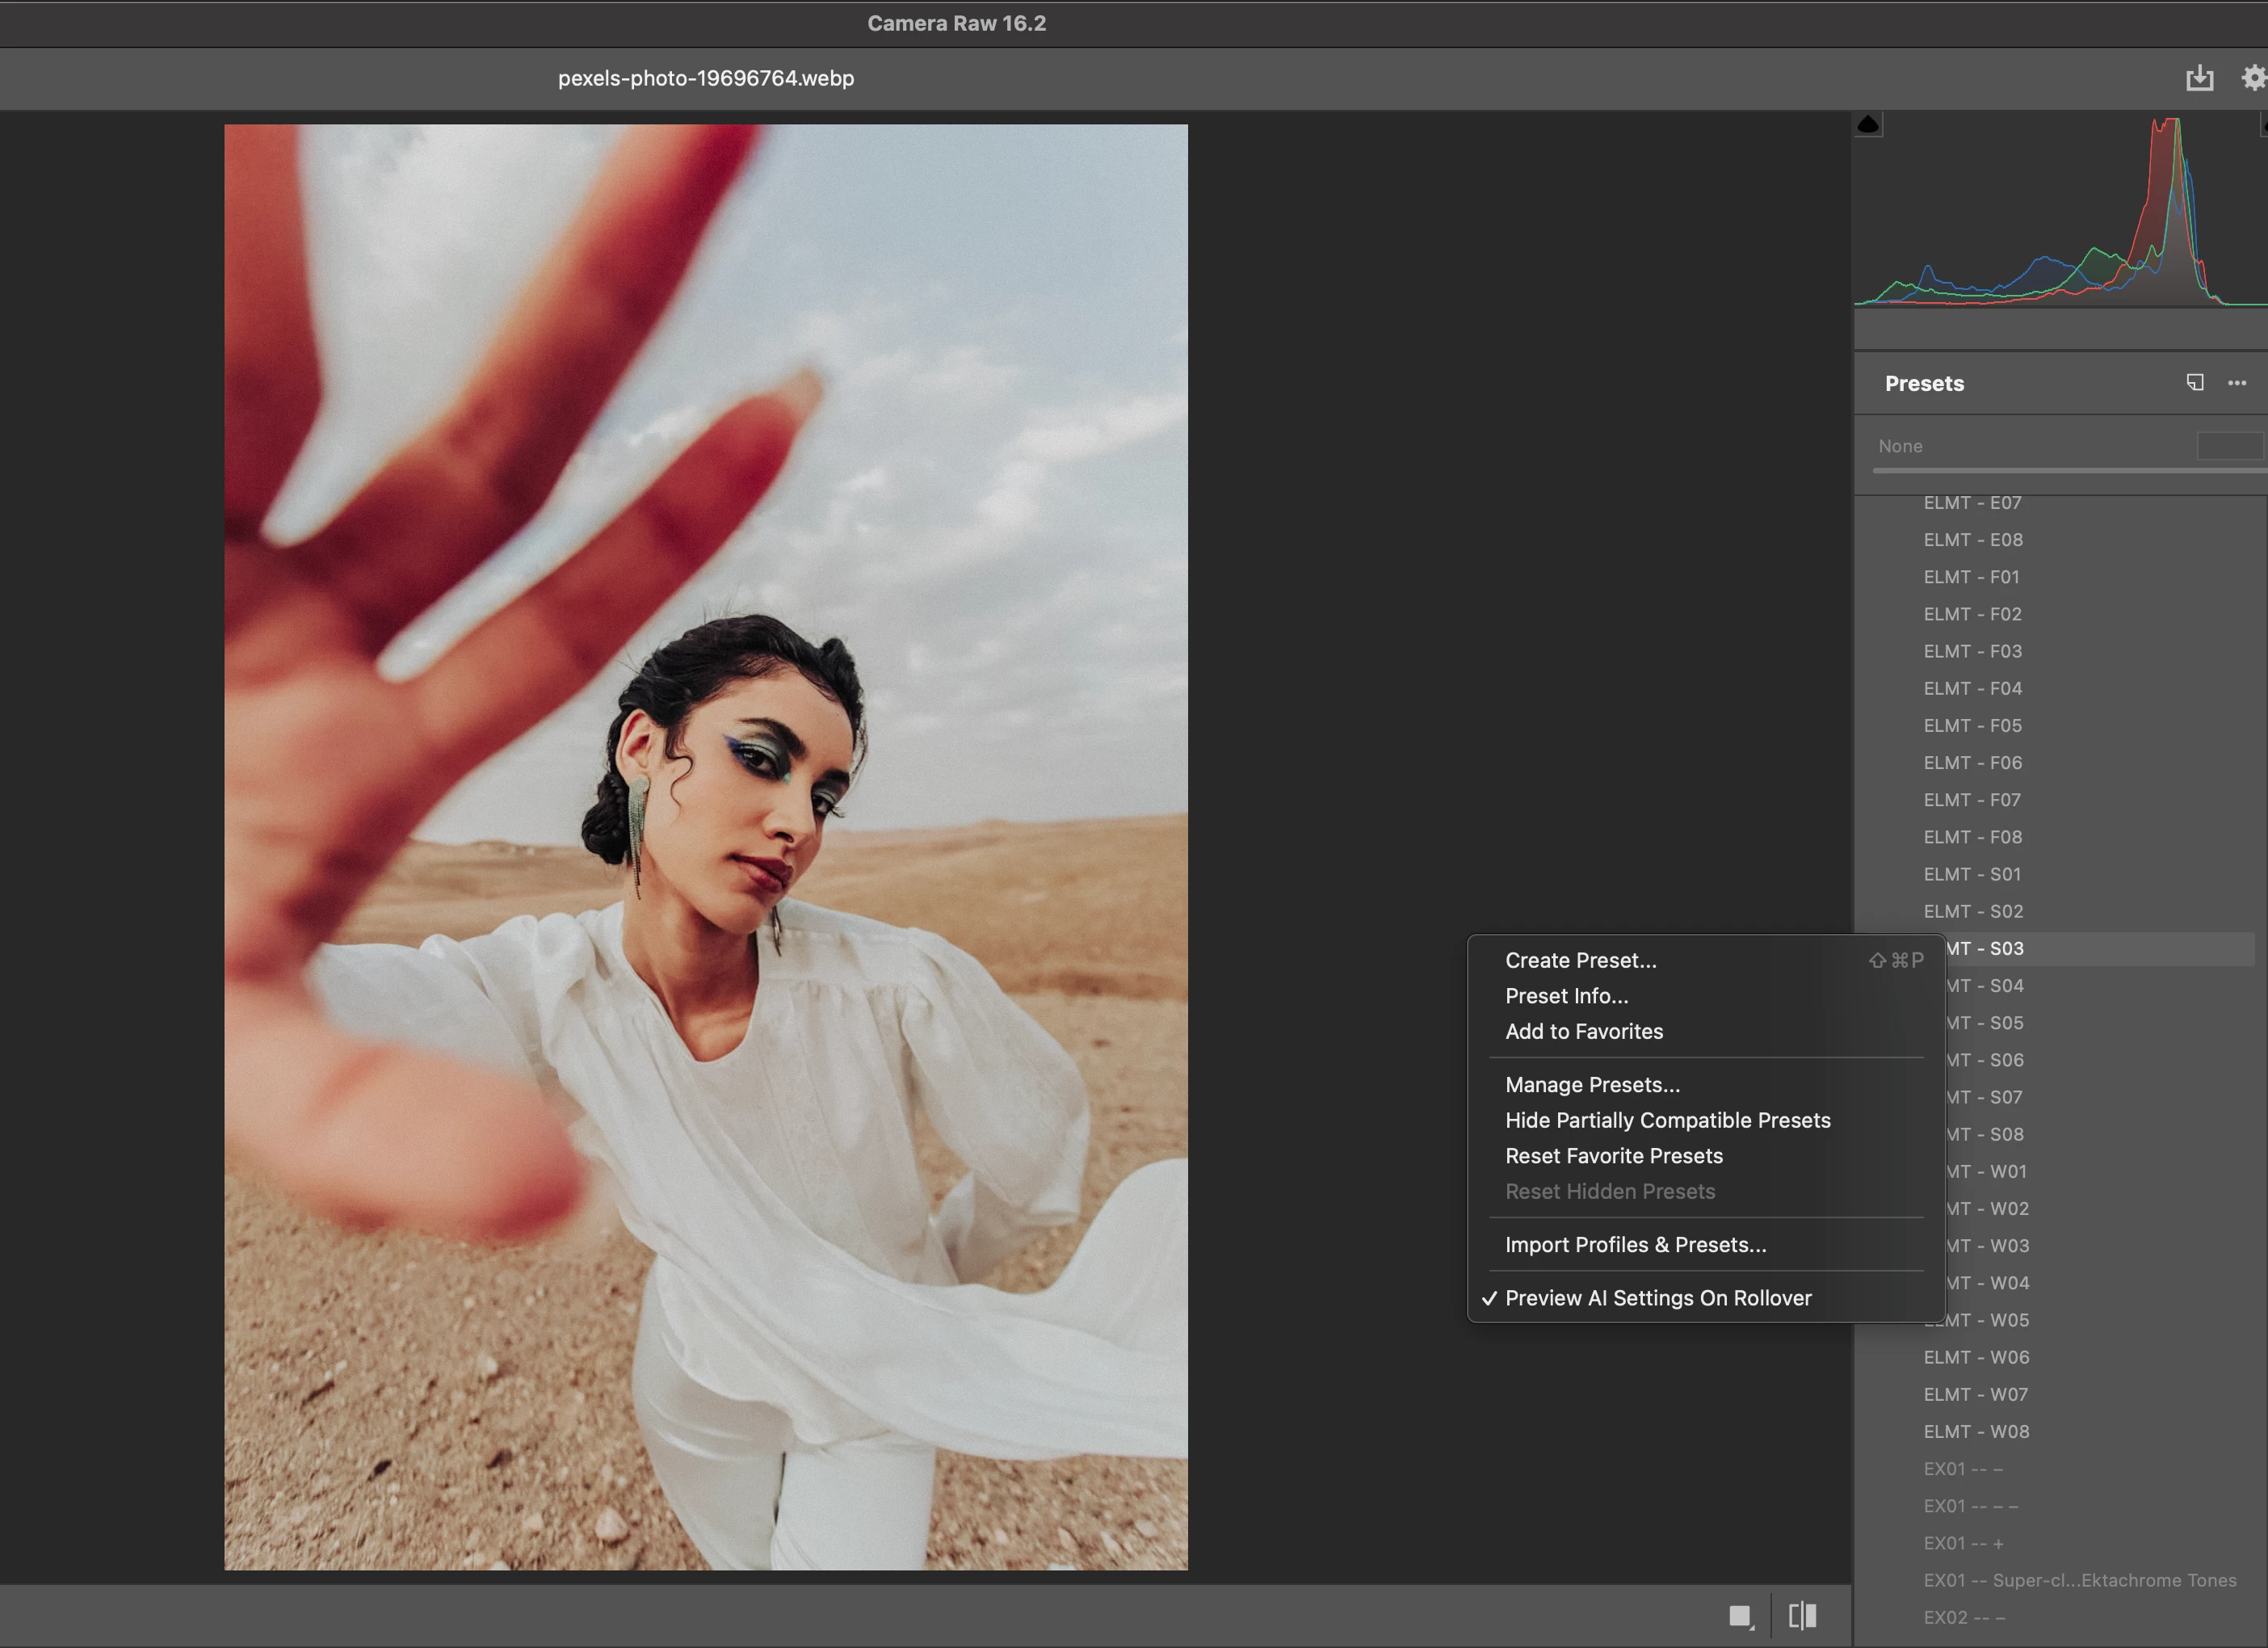Choose Create Preset... from context menu
The width and height of the screenshot is (2268, 1648).
coord(1580,960)
